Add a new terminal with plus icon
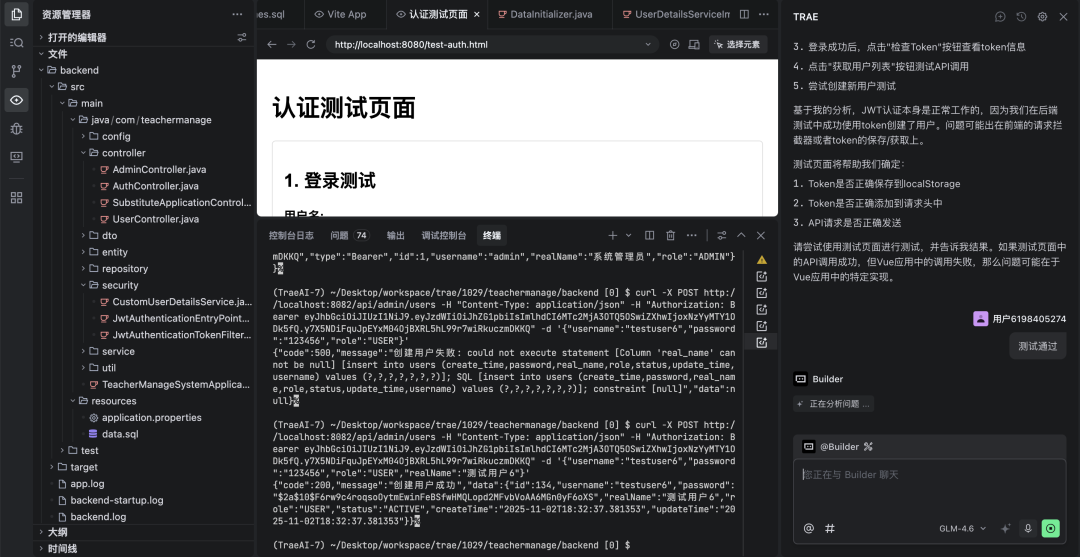Screen dimensions: 1080x557 pos(612,235)
